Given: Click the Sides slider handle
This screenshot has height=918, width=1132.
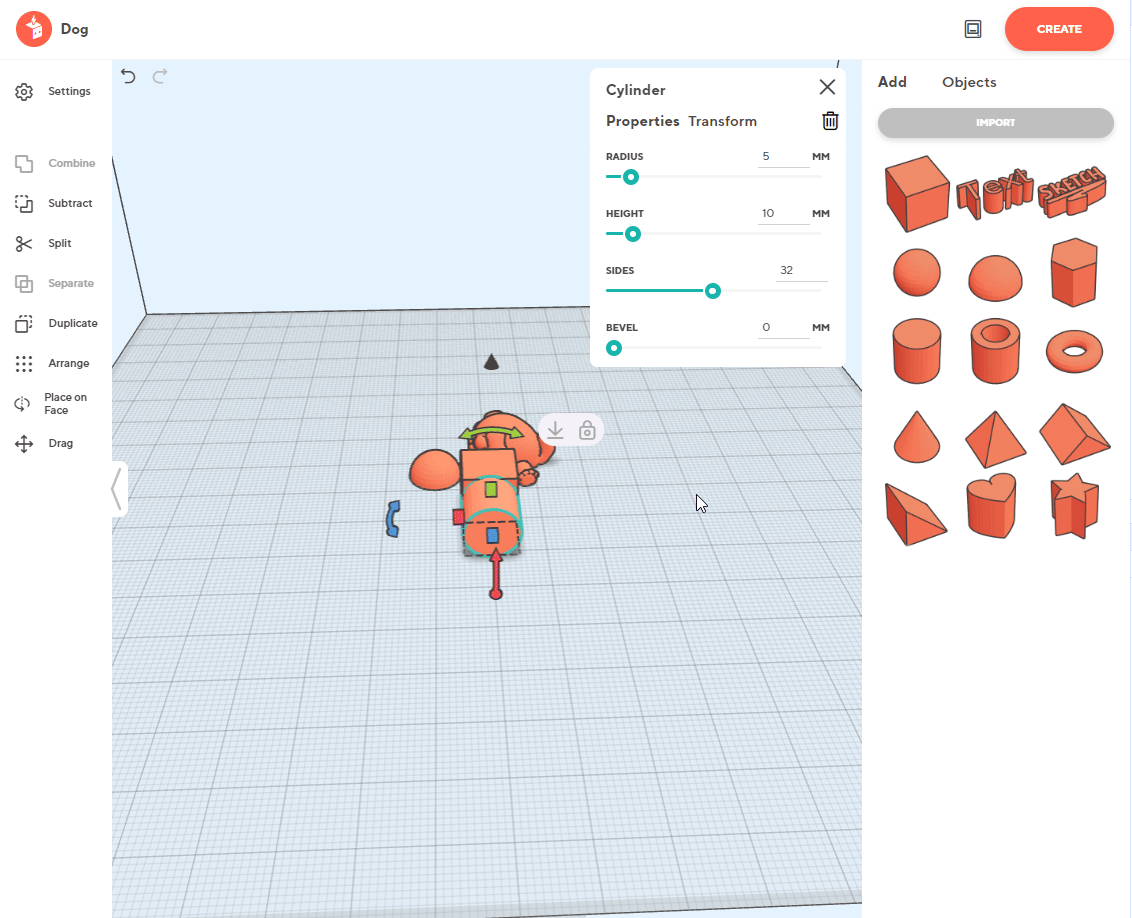Looking at the screenshot, I should 712,291.
